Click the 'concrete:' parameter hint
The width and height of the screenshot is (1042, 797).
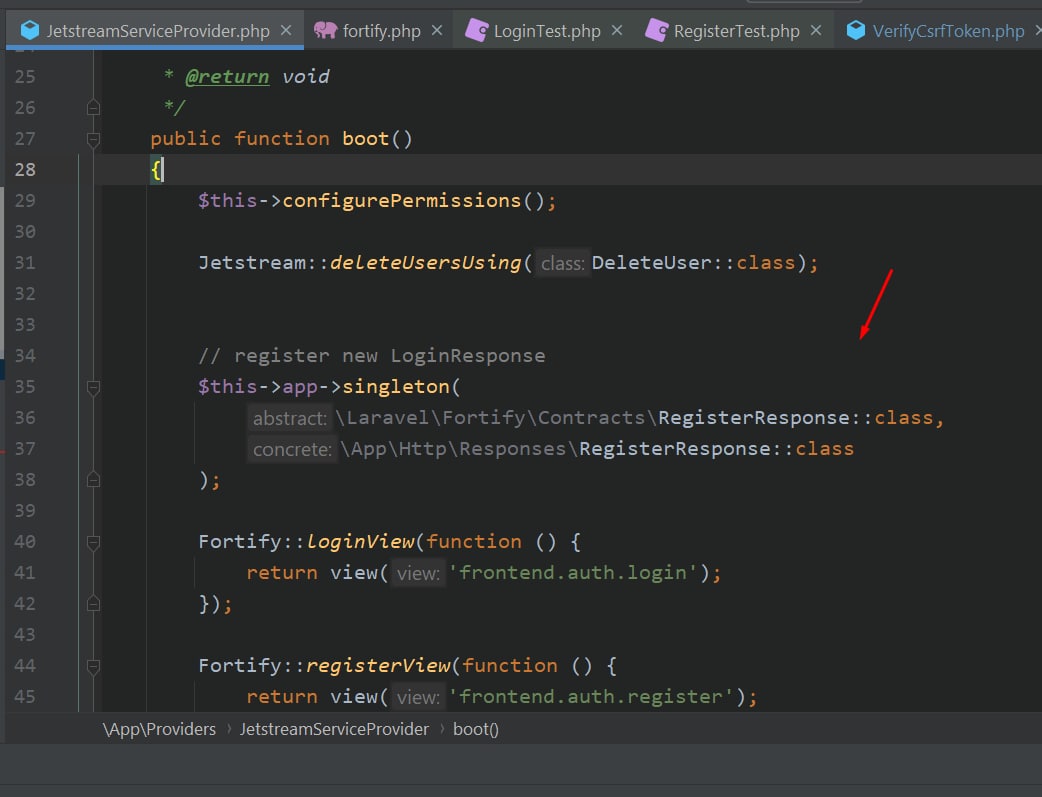pyautogui.click(x=292, y=449)
